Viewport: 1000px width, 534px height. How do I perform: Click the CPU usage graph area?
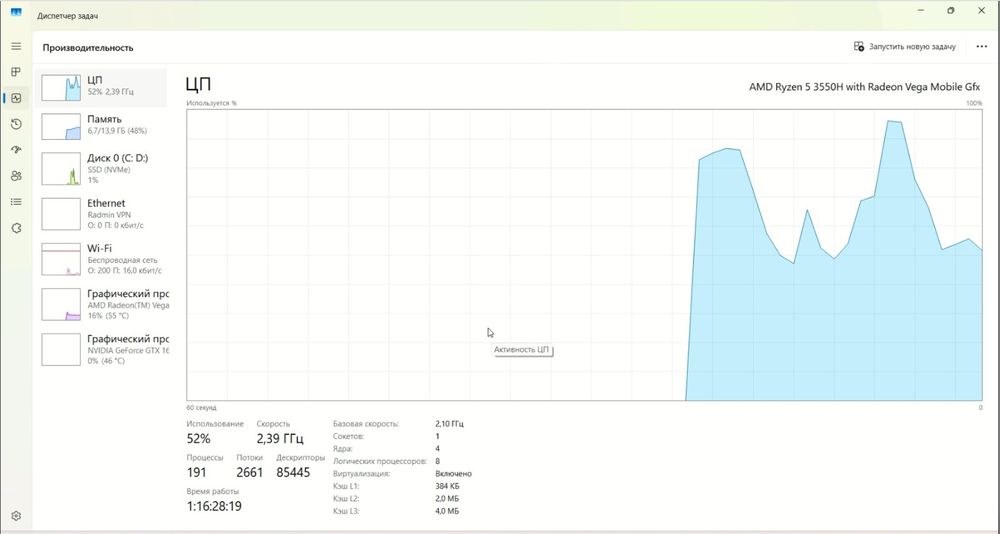(x=584, y=255)
